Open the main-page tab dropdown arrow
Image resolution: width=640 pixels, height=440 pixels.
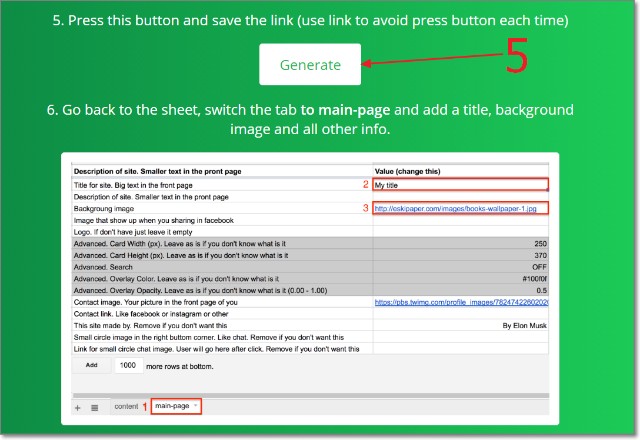(195, 406)
